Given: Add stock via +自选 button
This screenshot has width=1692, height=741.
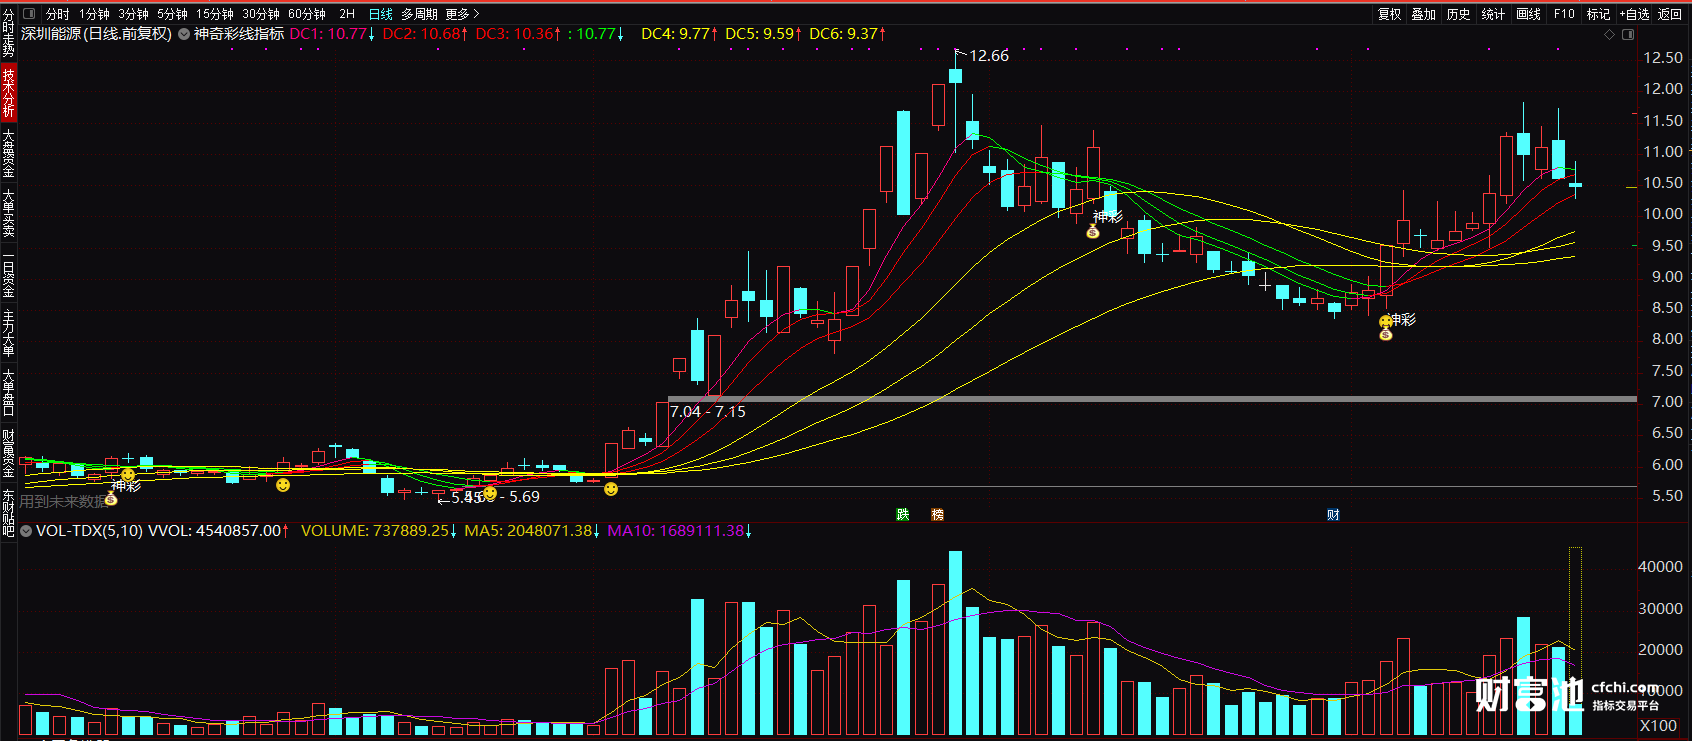Looking at the screenshot, I should pos(1634,14).
